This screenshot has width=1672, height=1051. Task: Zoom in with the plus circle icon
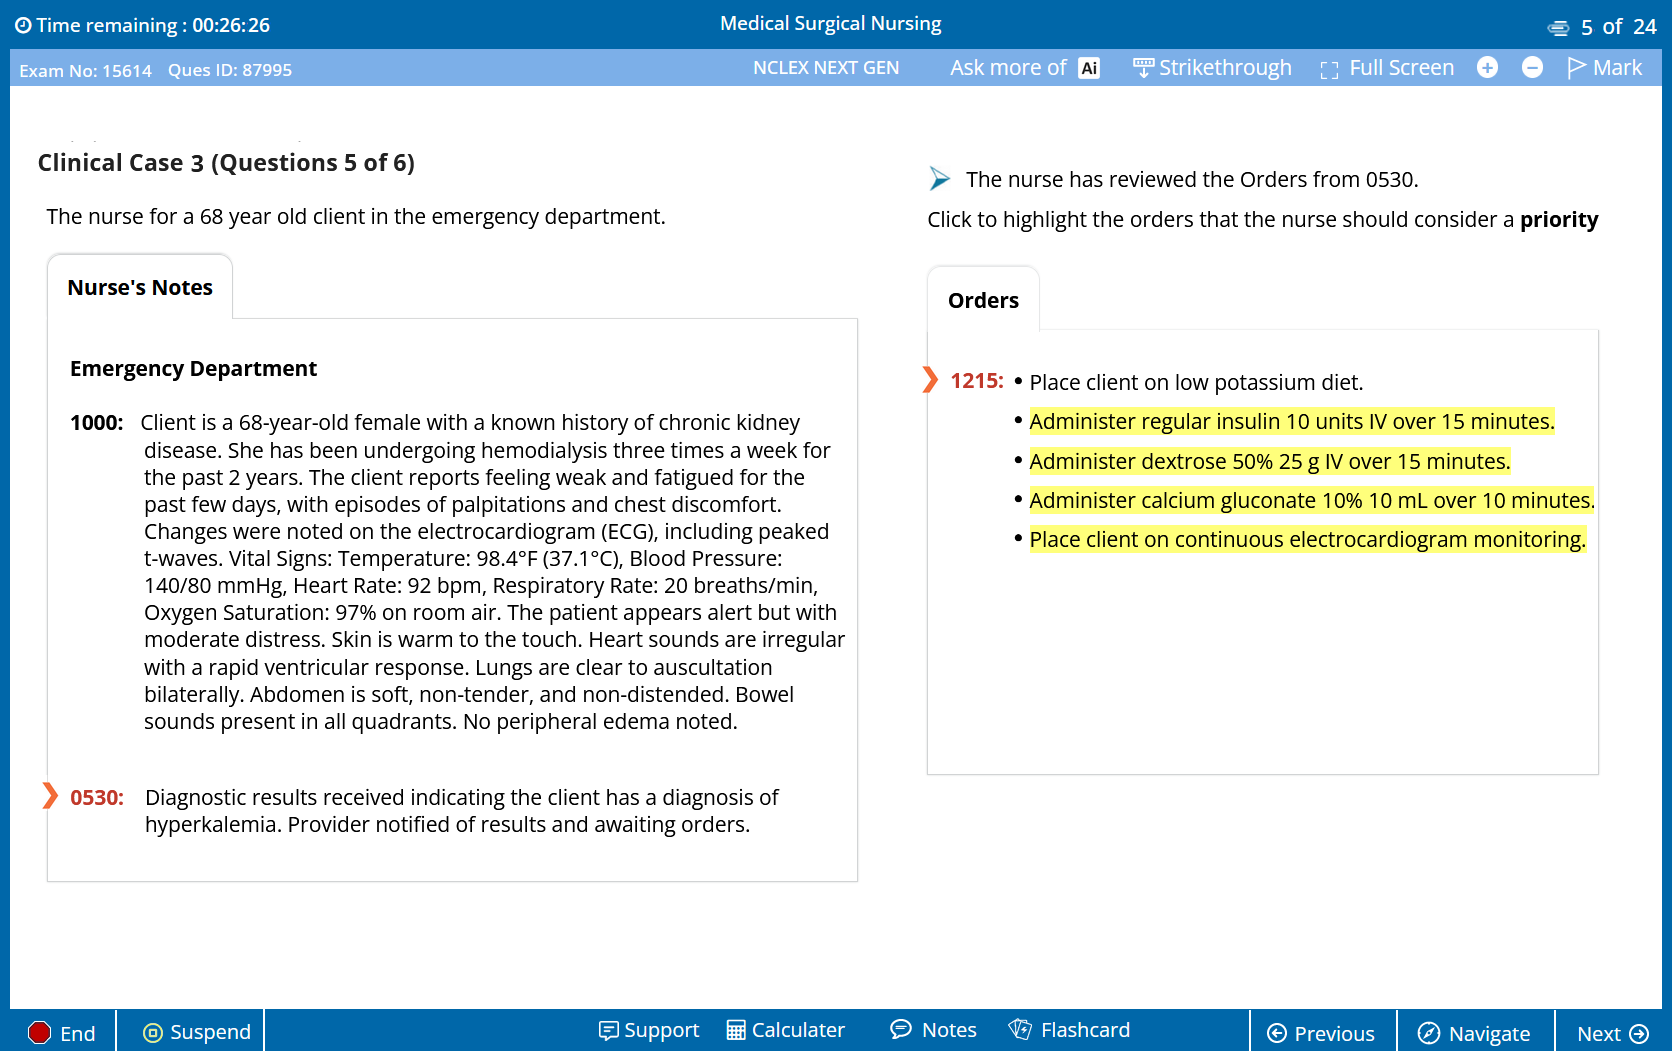(x=1487, y=67)
